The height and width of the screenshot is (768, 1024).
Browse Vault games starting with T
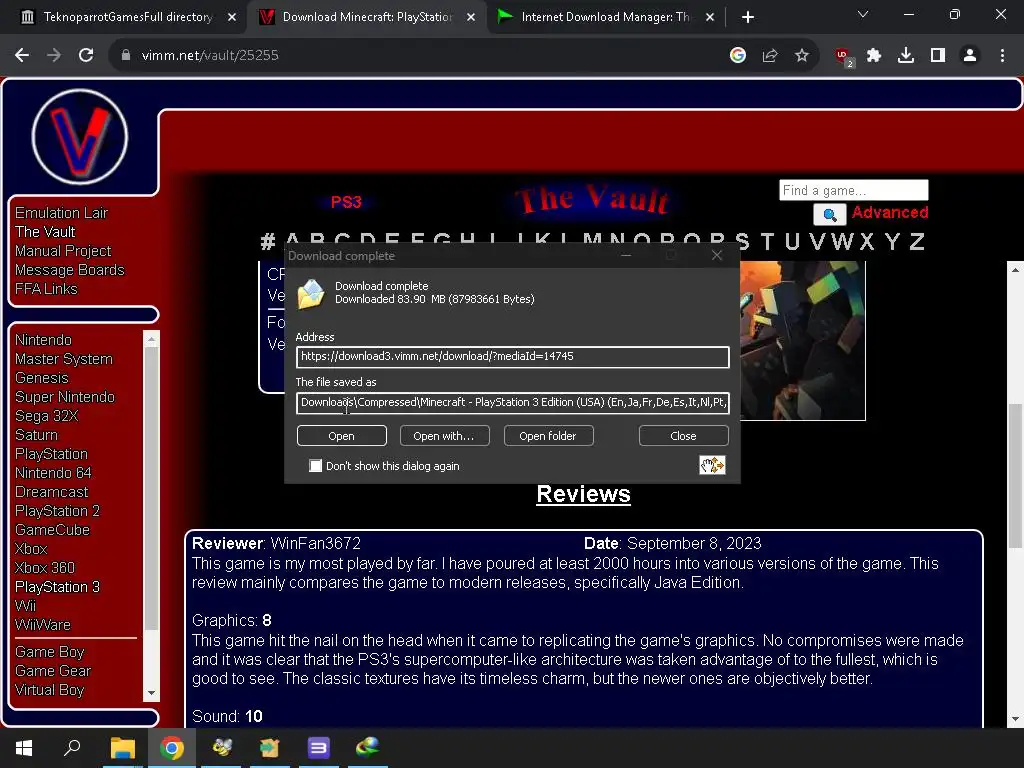tap(767, 241)
